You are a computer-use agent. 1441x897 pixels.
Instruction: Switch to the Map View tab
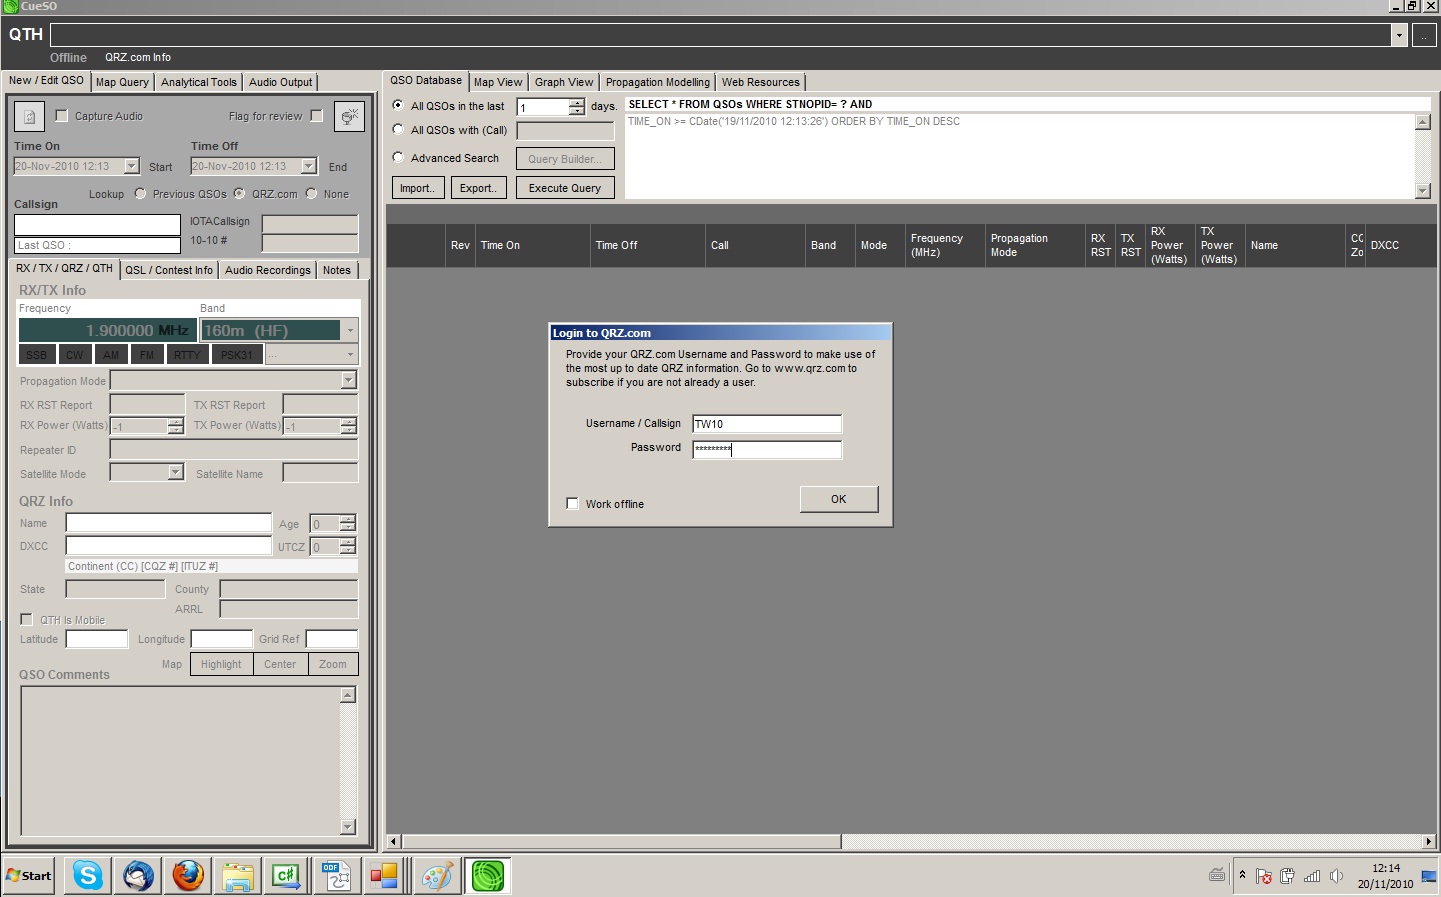[x=498, y=82]
